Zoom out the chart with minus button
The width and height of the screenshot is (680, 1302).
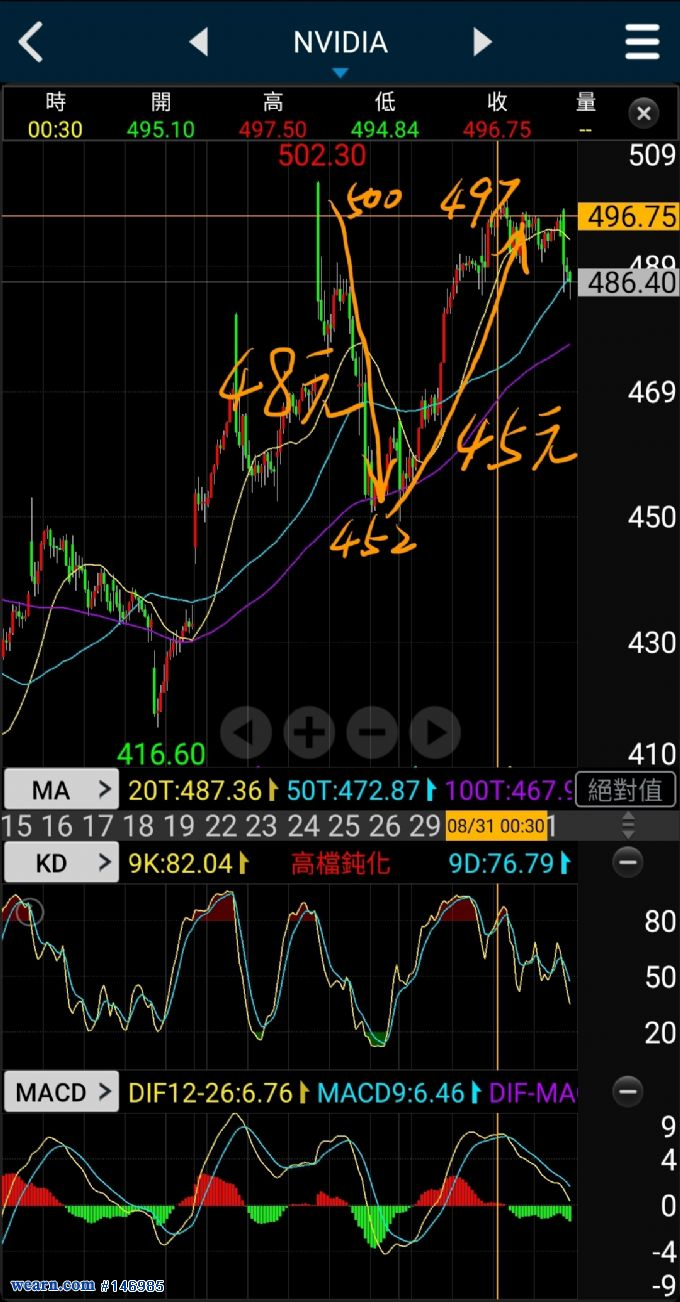[372, 733]
